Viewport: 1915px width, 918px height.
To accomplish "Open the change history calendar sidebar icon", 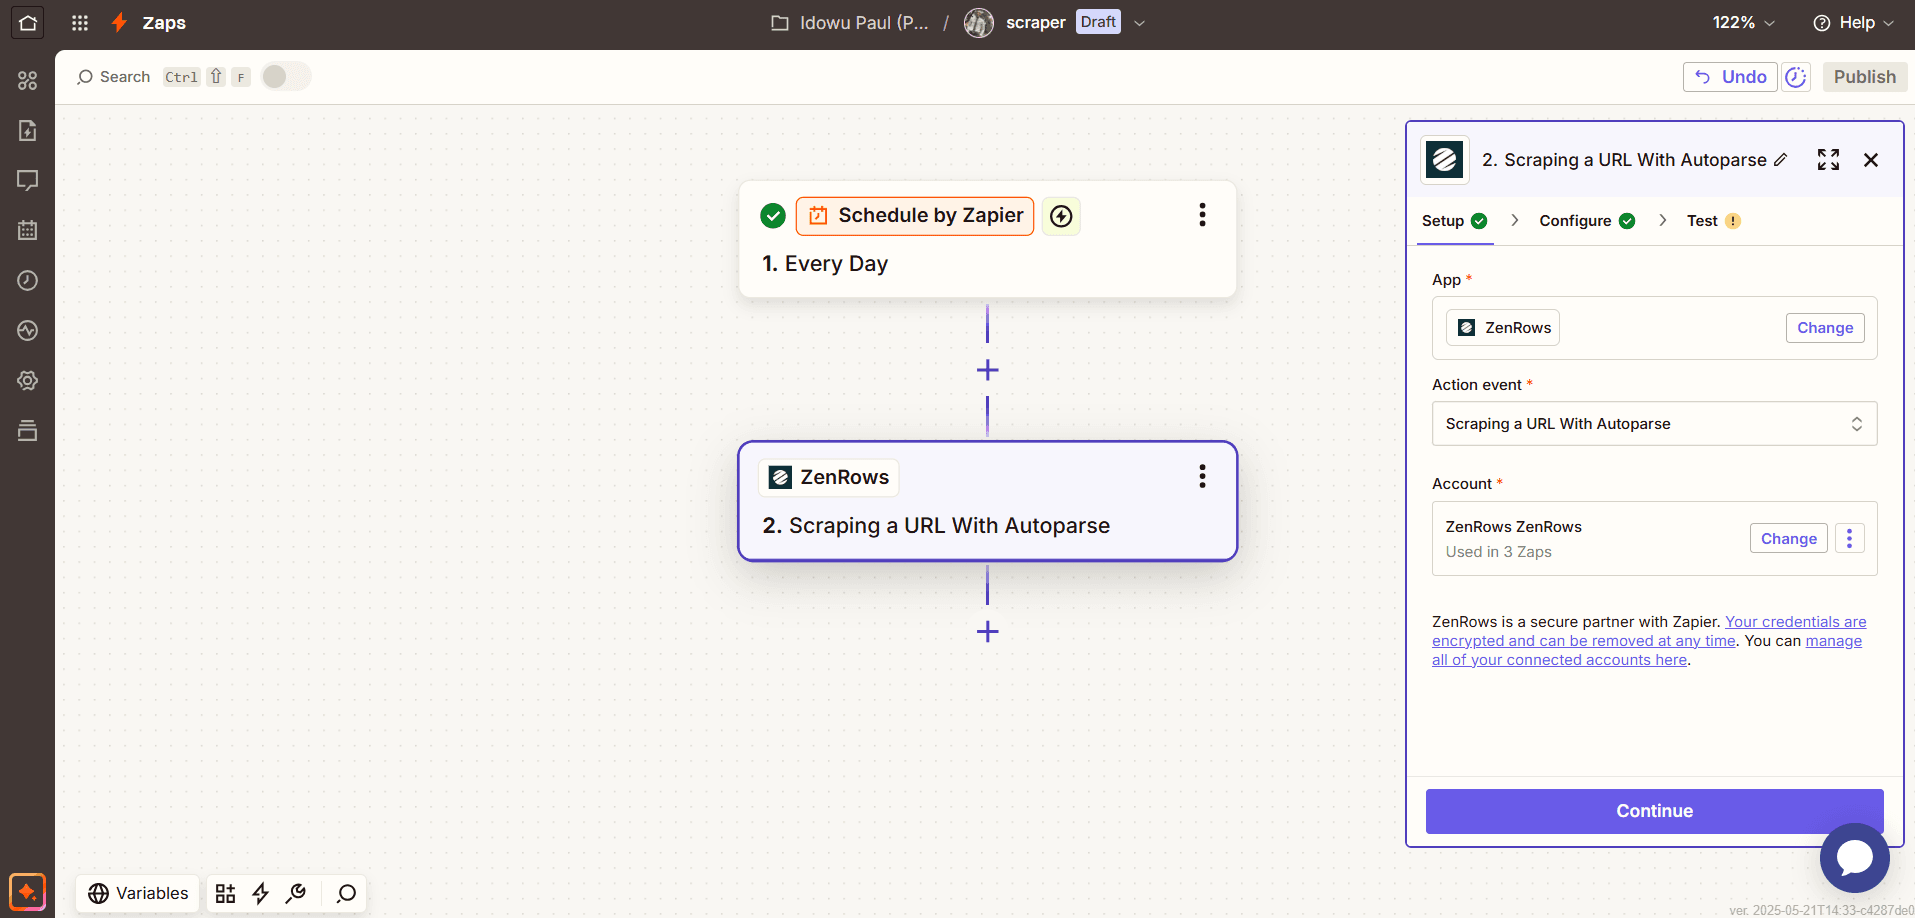I will pyautogui.click(x=28, y=230).
